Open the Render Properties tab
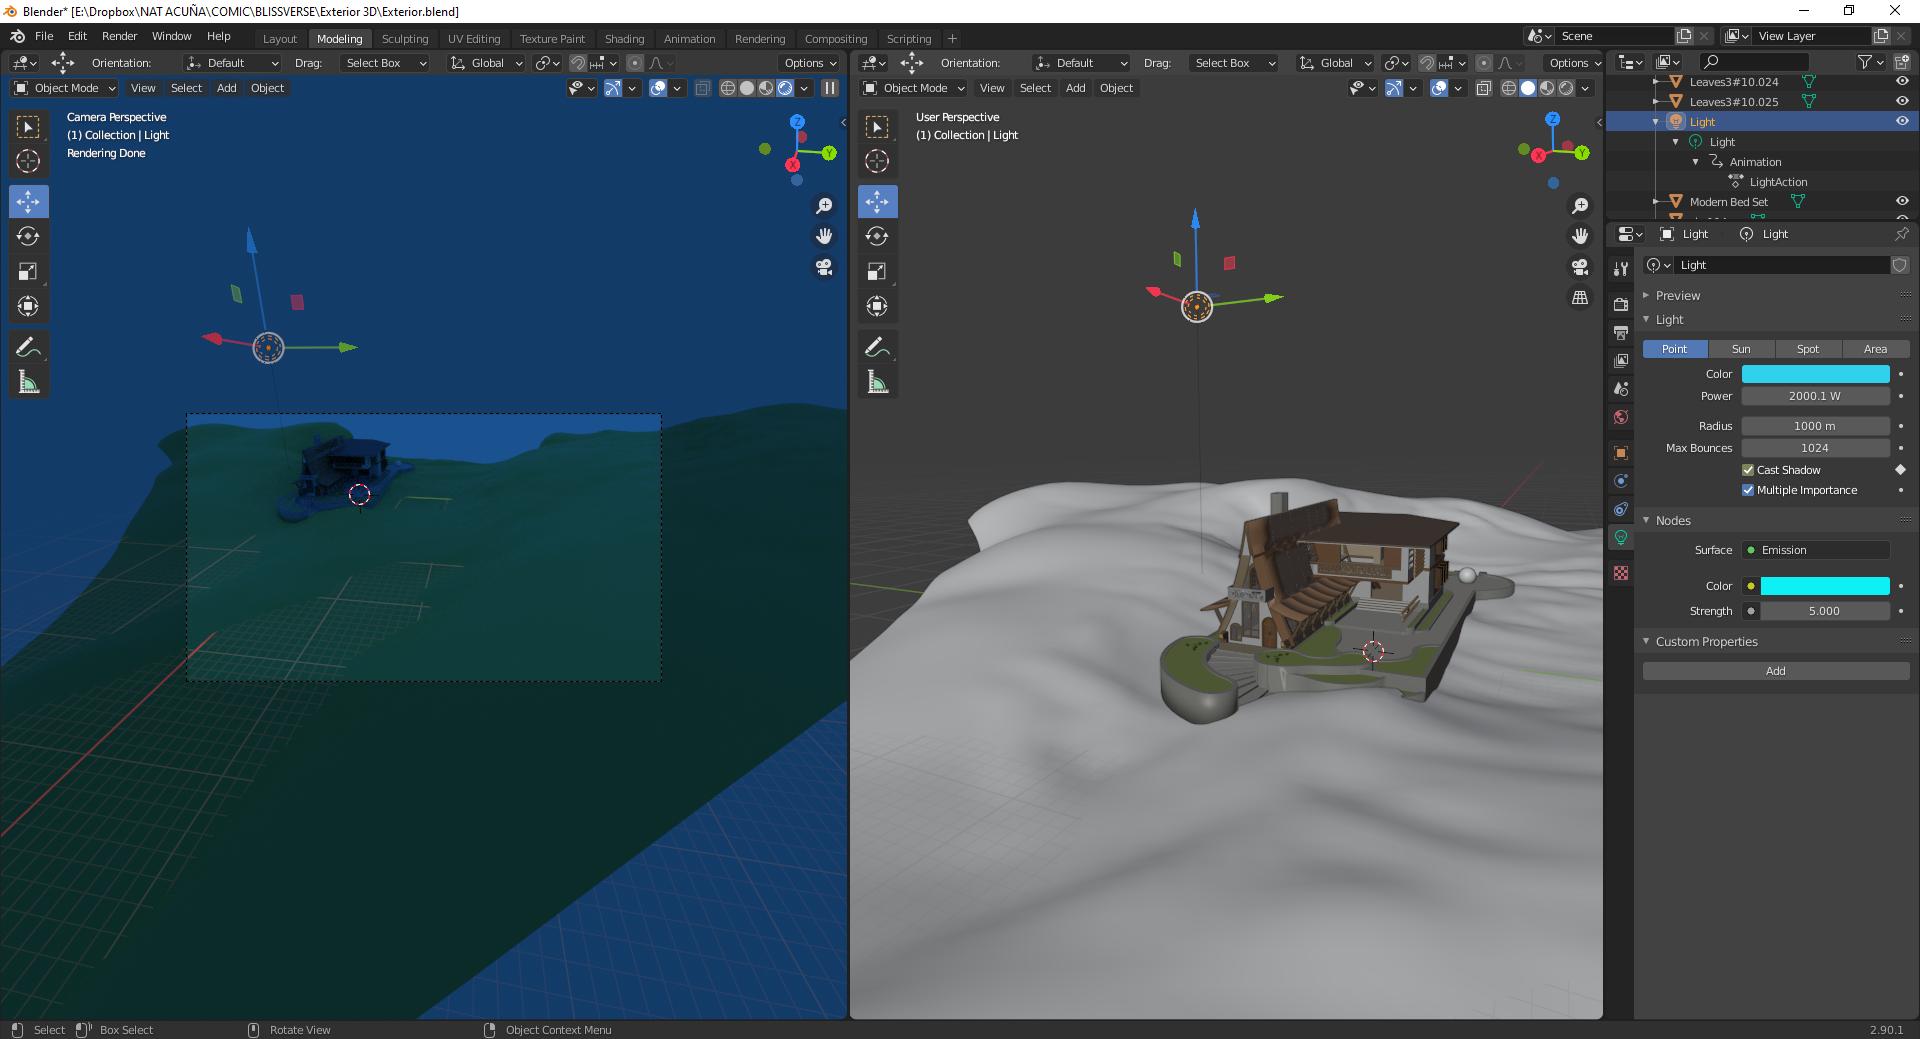This screenshot has width=1920, height=1039. [x=1621, y=303]
